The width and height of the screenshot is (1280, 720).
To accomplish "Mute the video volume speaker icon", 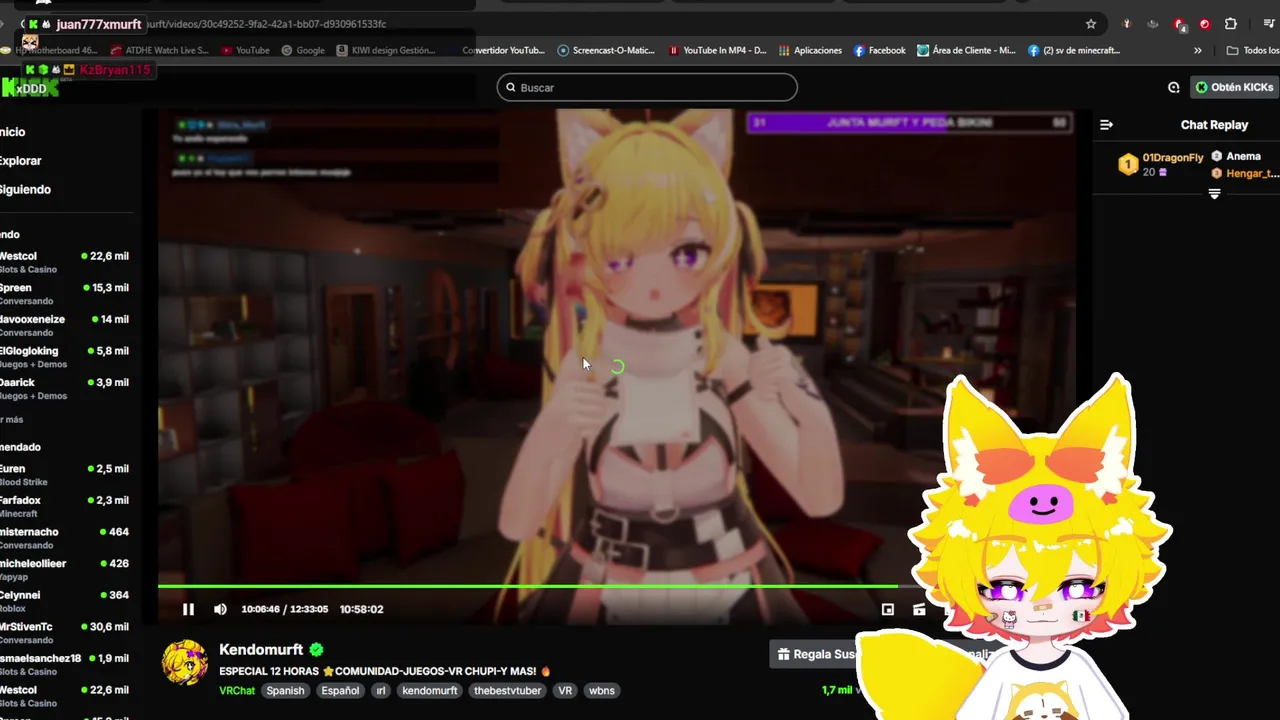I will click(220, 609).
